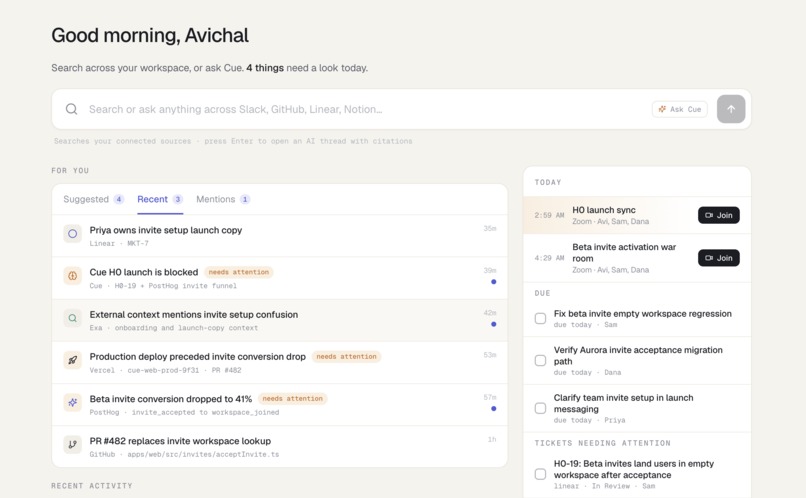Click the Cue alert icon for HO launch blocked
The image size is (806, 498).
(72, 276)
